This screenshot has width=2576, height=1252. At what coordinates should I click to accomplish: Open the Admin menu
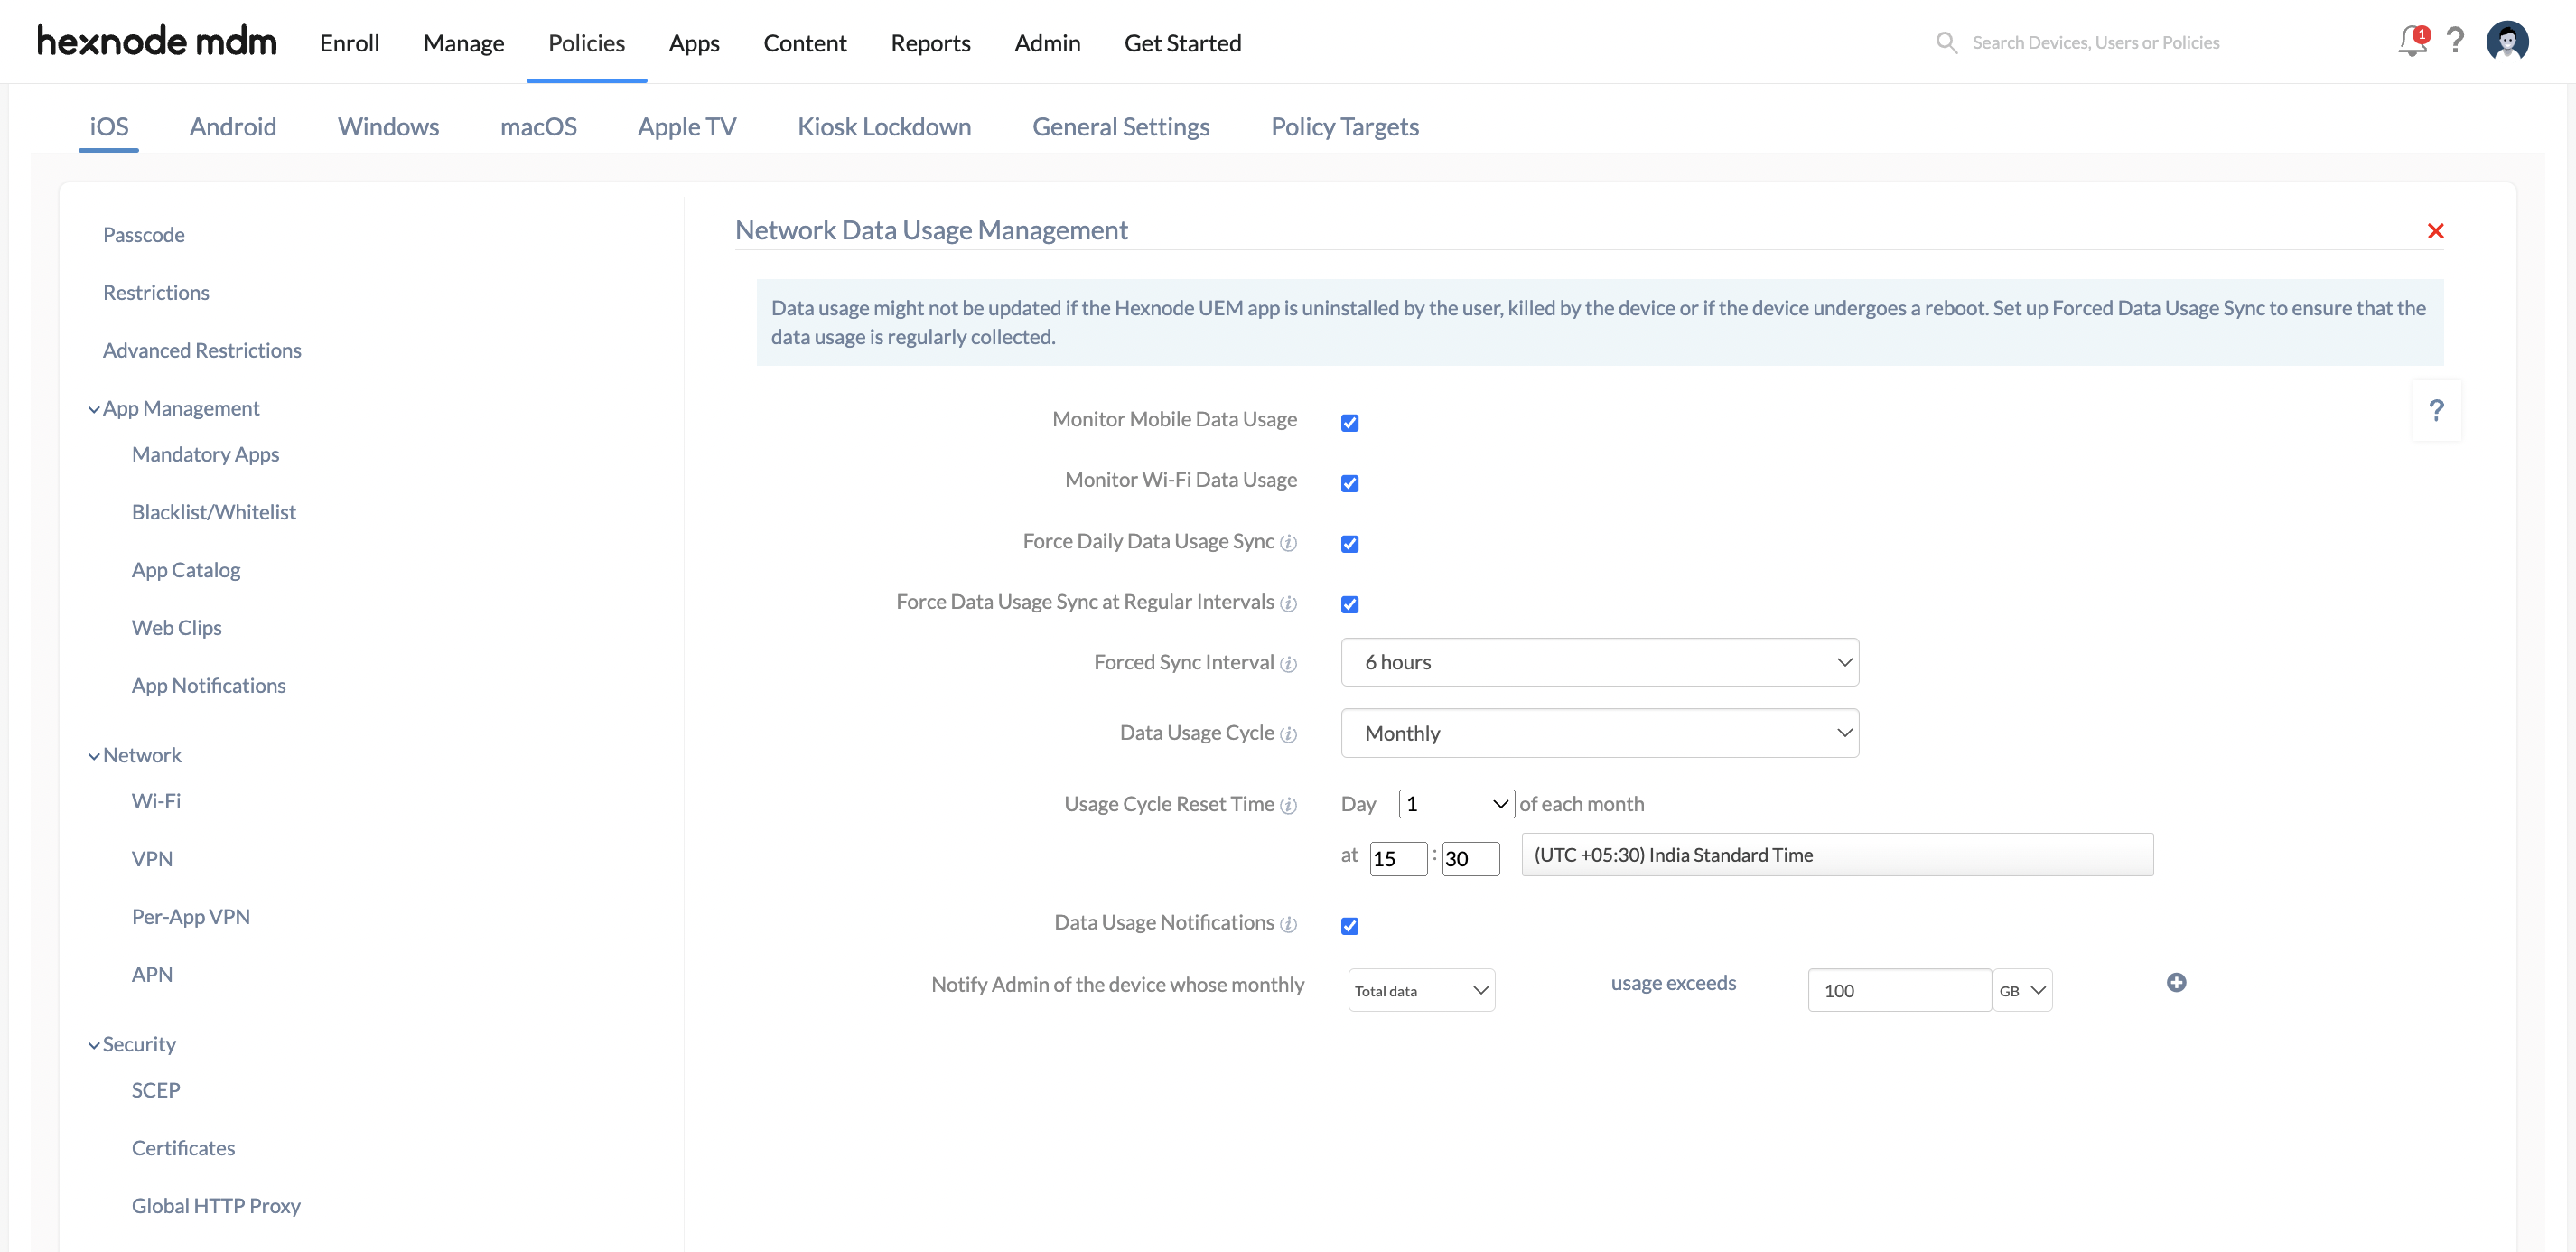click(x=1047, y=43)
